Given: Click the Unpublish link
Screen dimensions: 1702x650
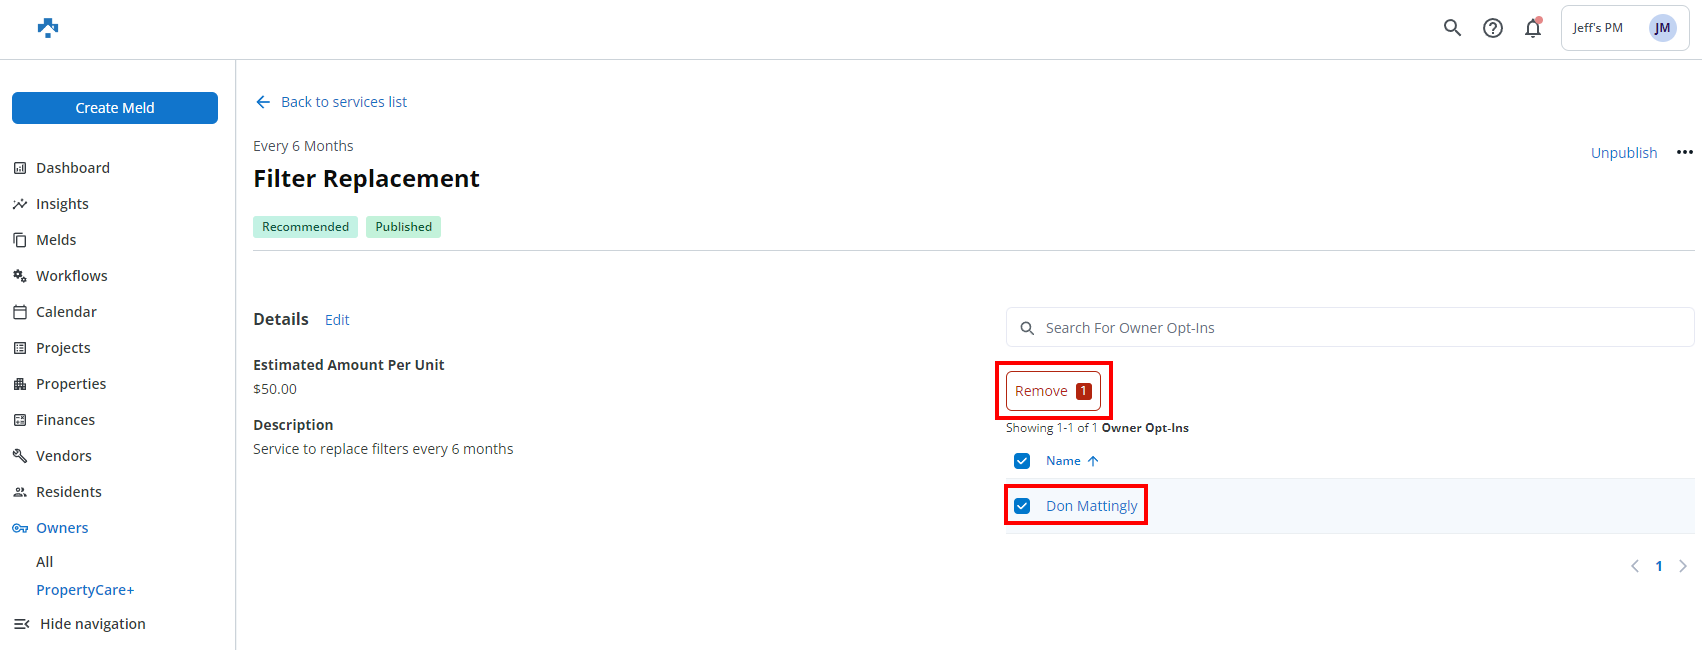Looking at the screenshot, I should [1624, 153].
